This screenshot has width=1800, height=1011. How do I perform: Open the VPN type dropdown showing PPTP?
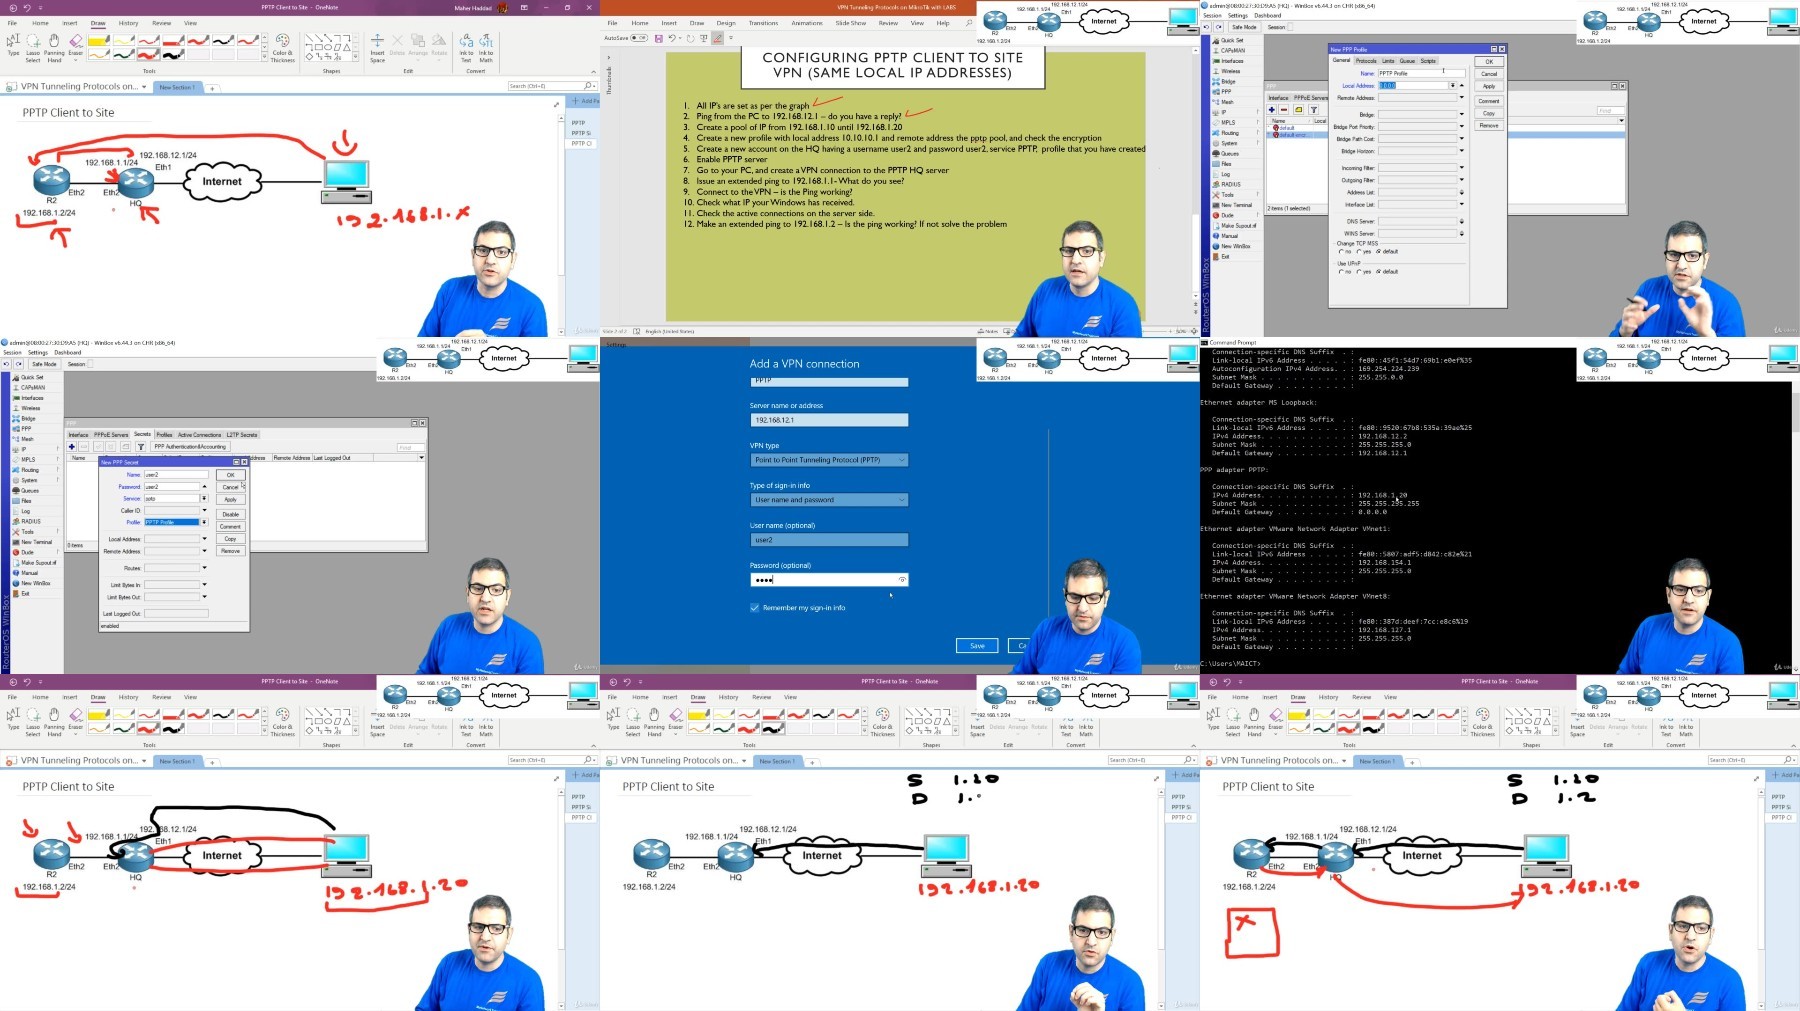[829, 460]
